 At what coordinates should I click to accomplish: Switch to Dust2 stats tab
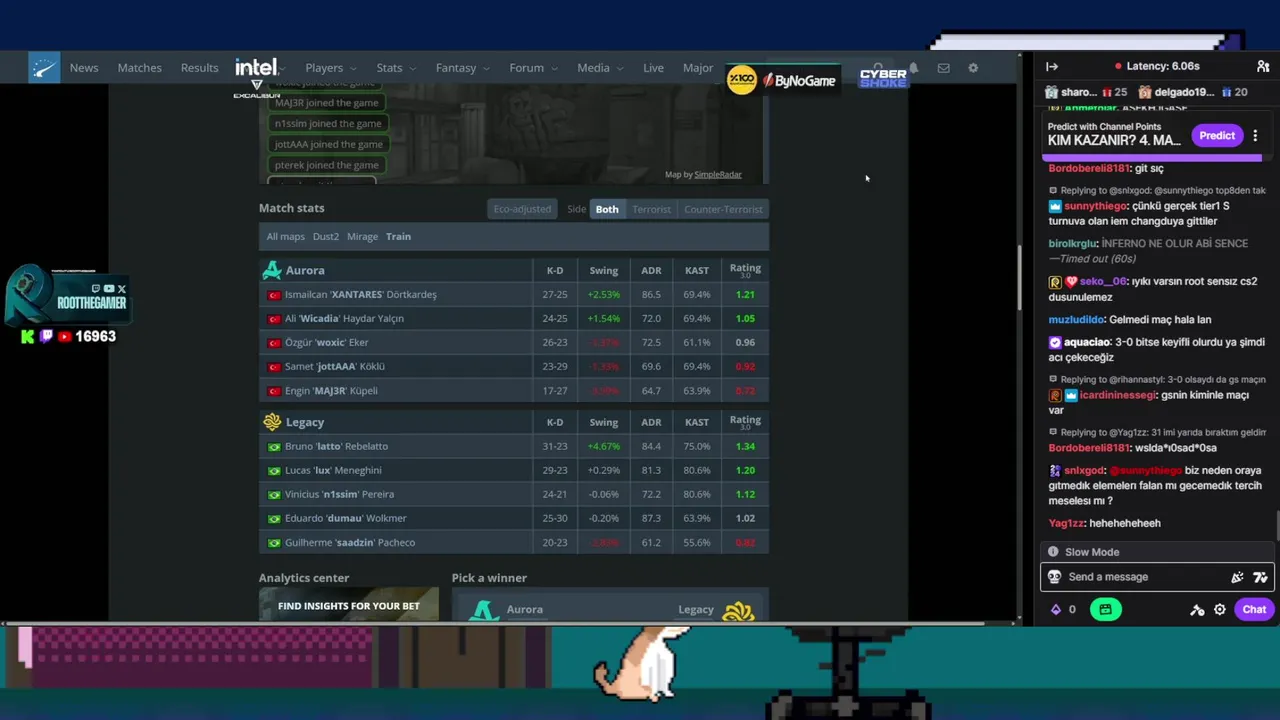pos(326,237)
